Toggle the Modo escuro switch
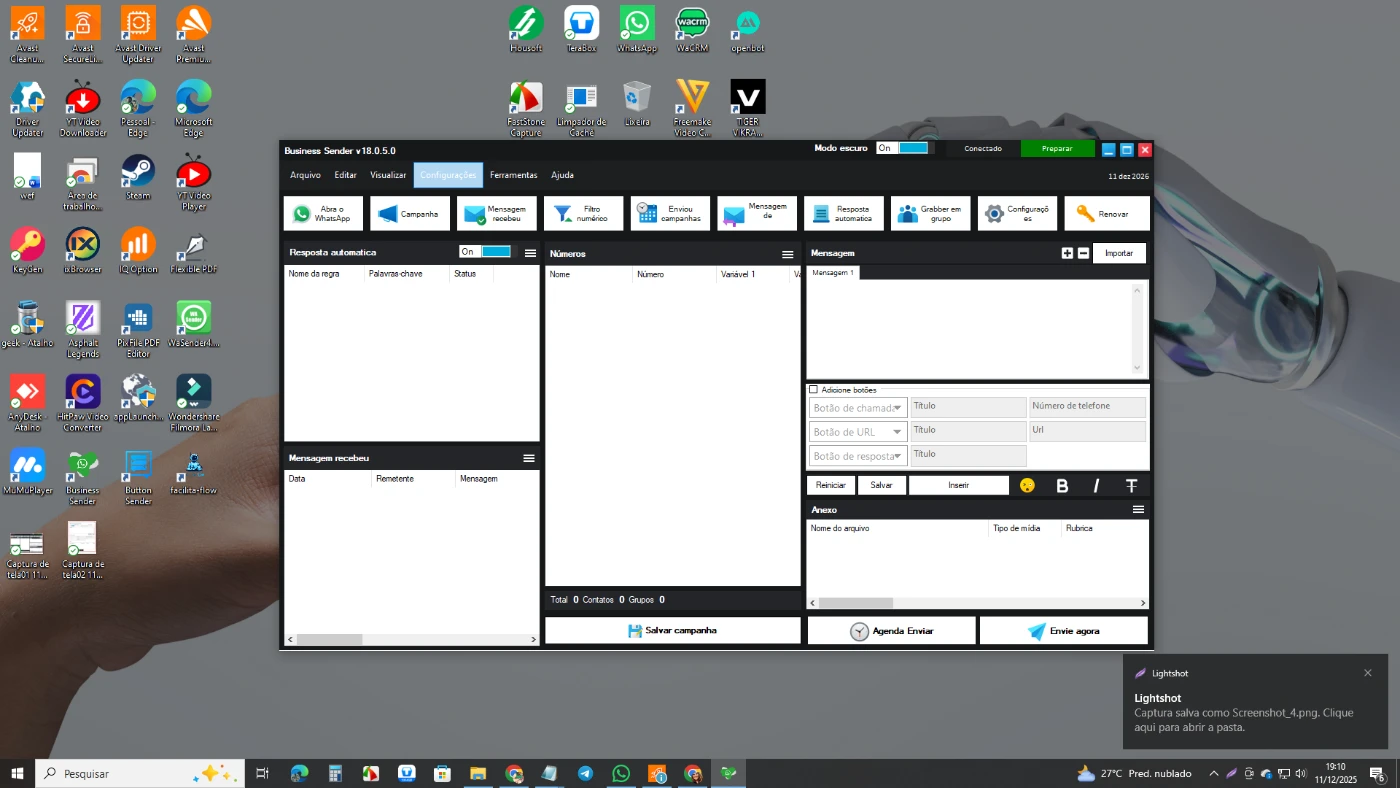The image size is (1400, 788). click(x=902, y=148)
